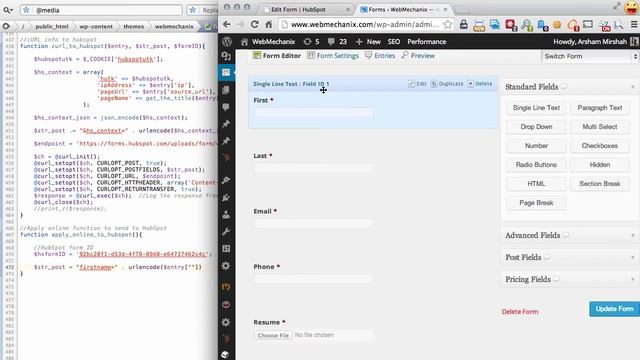640x360 pixels.
Task: Click the First name input field
Action: (x=313, y=113)
